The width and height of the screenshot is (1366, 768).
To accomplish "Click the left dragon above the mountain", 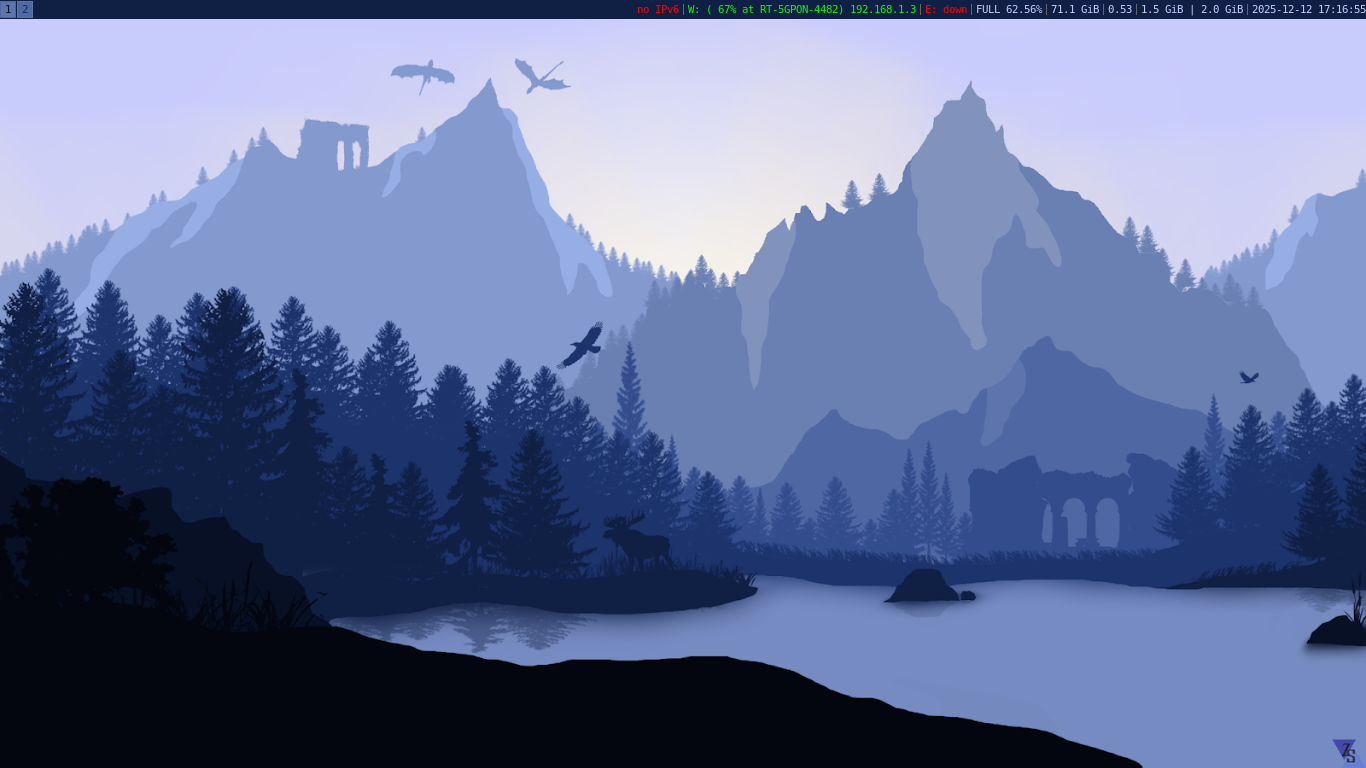I will 423,74.
